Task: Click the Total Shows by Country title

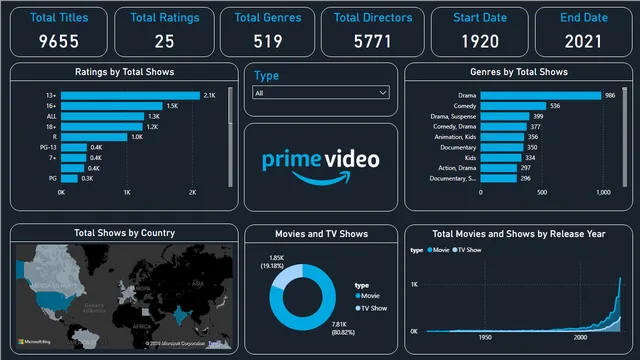Action: point(124,233)
